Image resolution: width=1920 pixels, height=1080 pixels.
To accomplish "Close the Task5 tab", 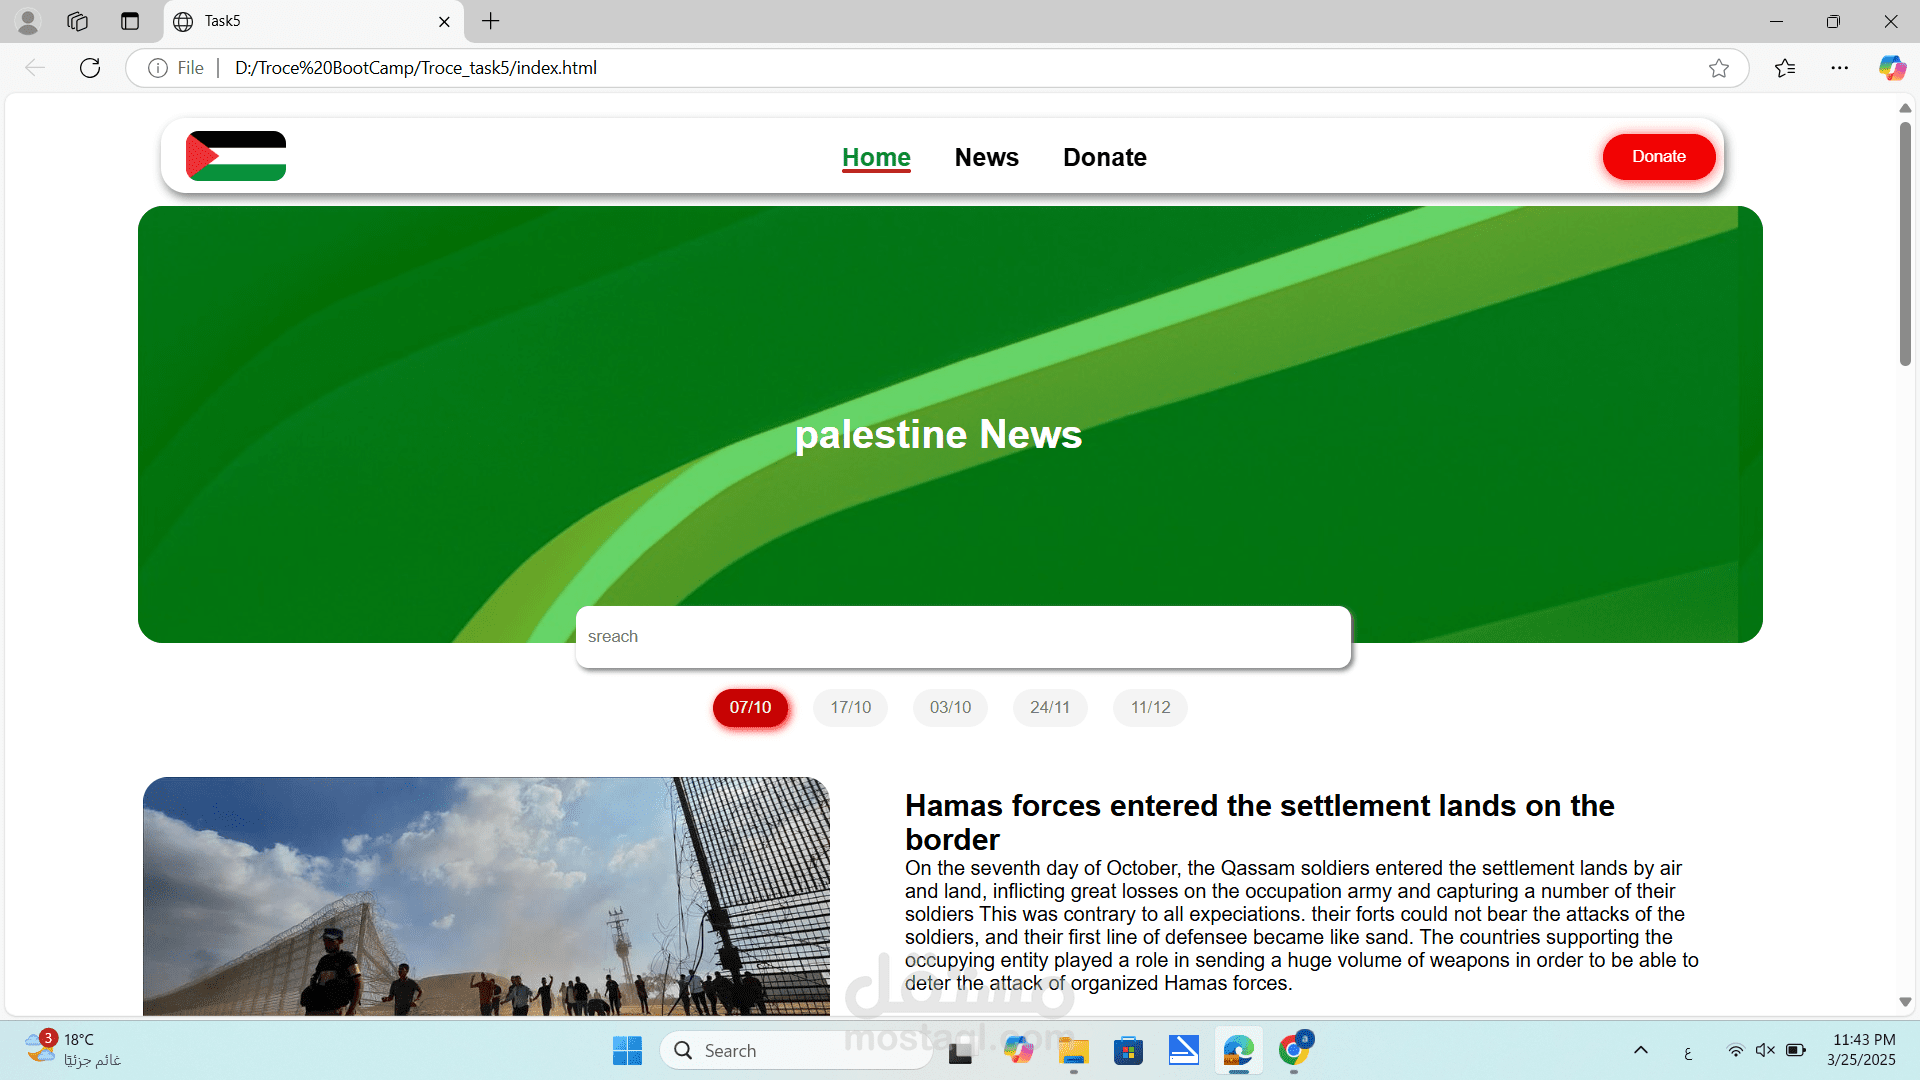I will point(444,21).
